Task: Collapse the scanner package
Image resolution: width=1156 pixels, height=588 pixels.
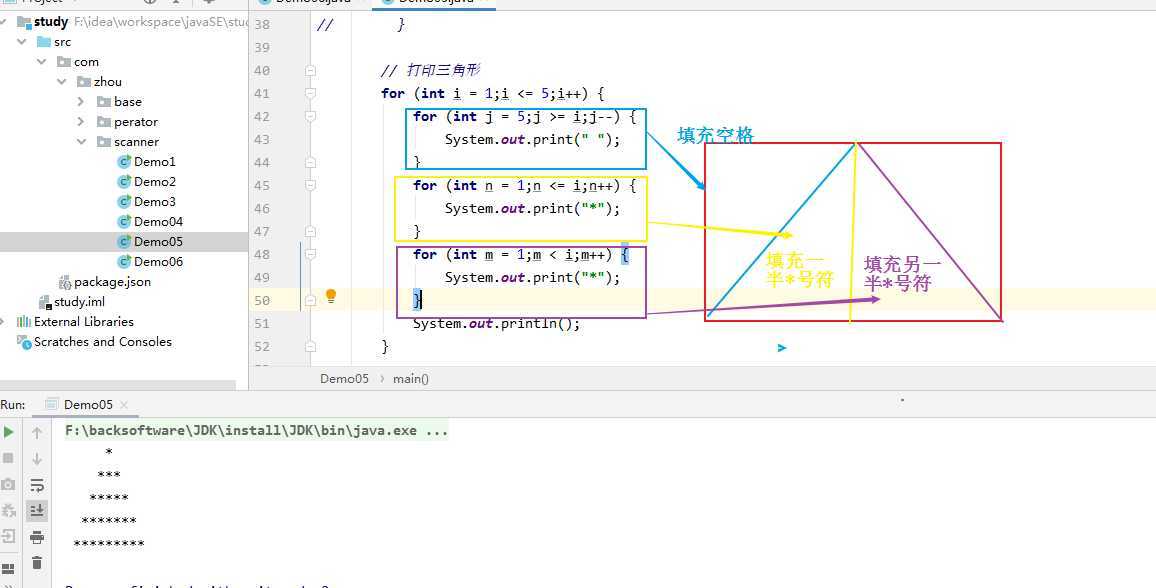Action: pos(82,141)
